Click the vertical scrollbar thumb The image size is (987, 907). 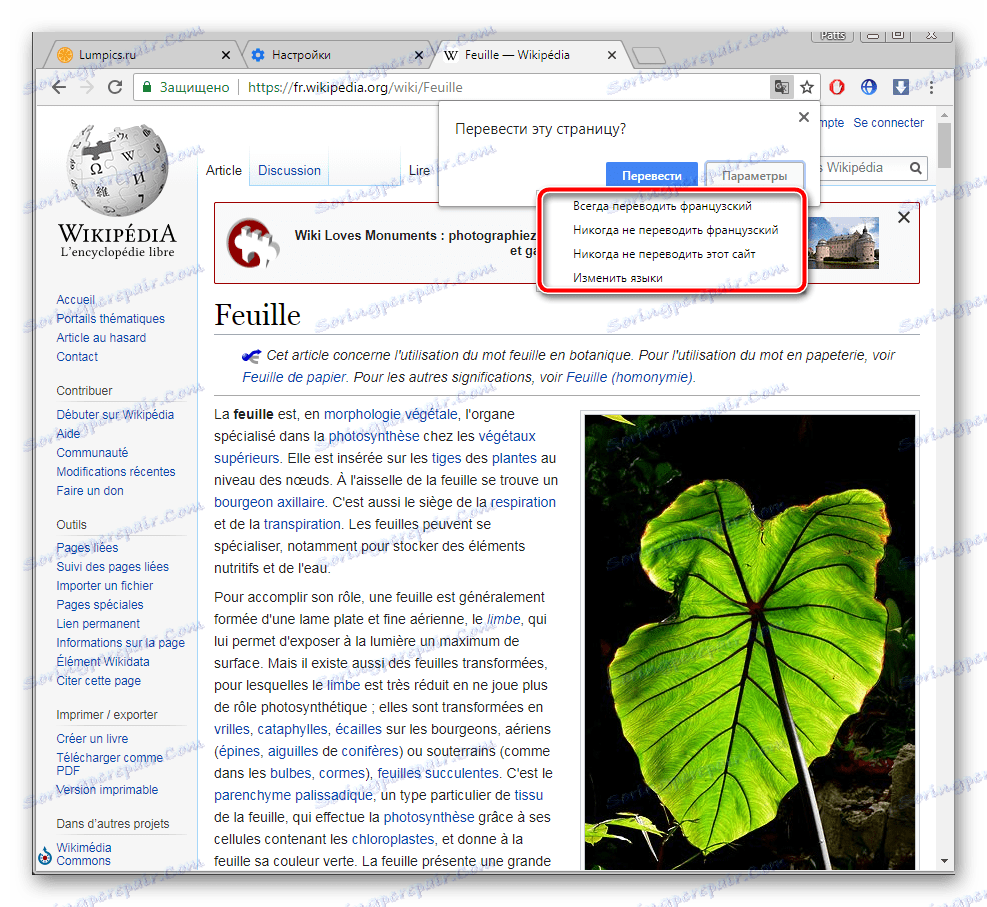(x=944, y=145)
